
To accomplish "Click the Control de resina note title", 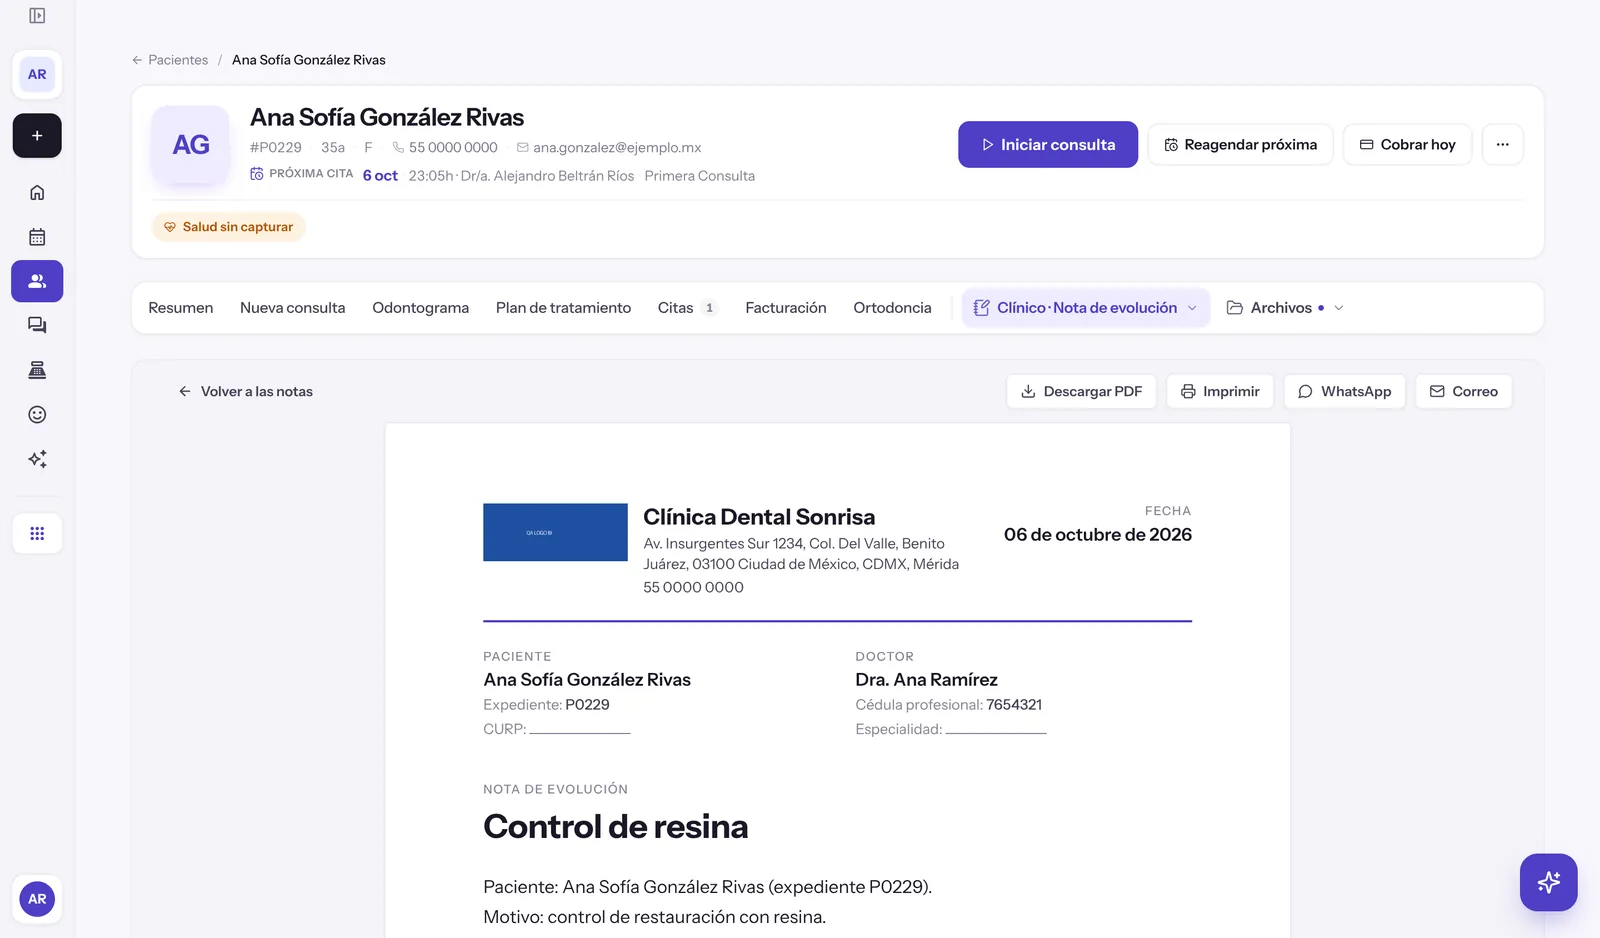I will click(x=616, y=827).
